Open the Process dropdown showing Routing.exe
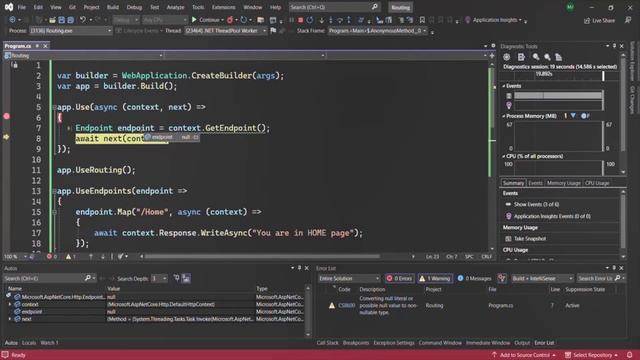 coord(70,31)
